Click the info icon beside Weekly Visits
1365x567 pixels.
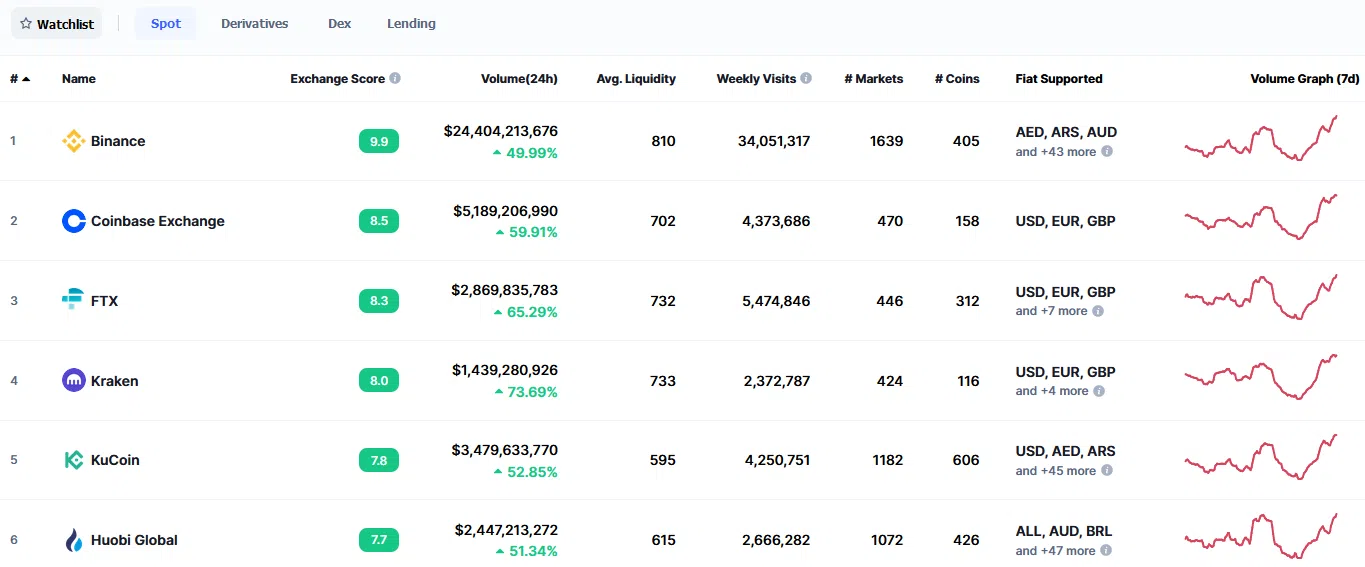coord(806,78)
